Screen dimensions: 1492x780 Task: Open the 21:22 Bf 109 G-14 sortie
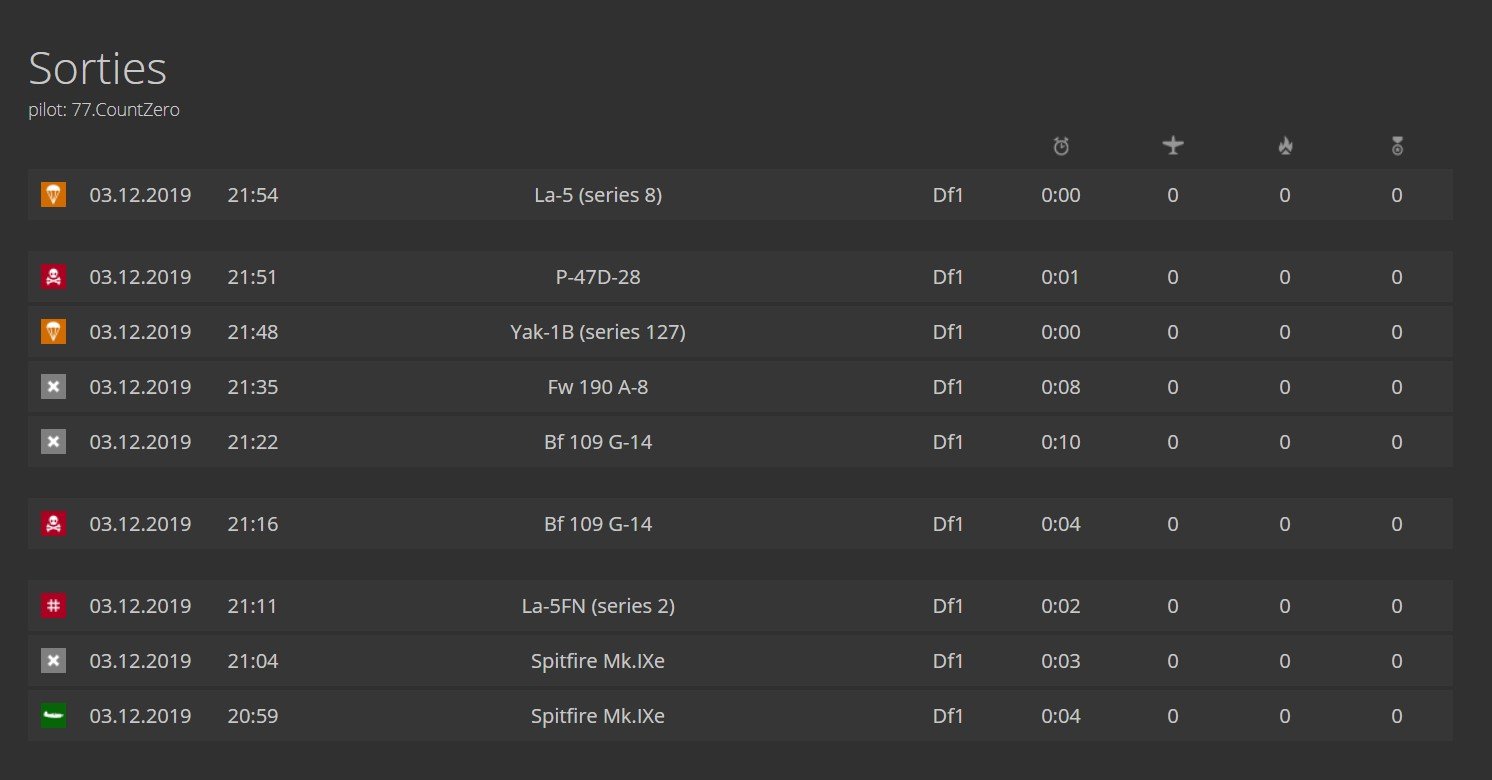(598, 442)
